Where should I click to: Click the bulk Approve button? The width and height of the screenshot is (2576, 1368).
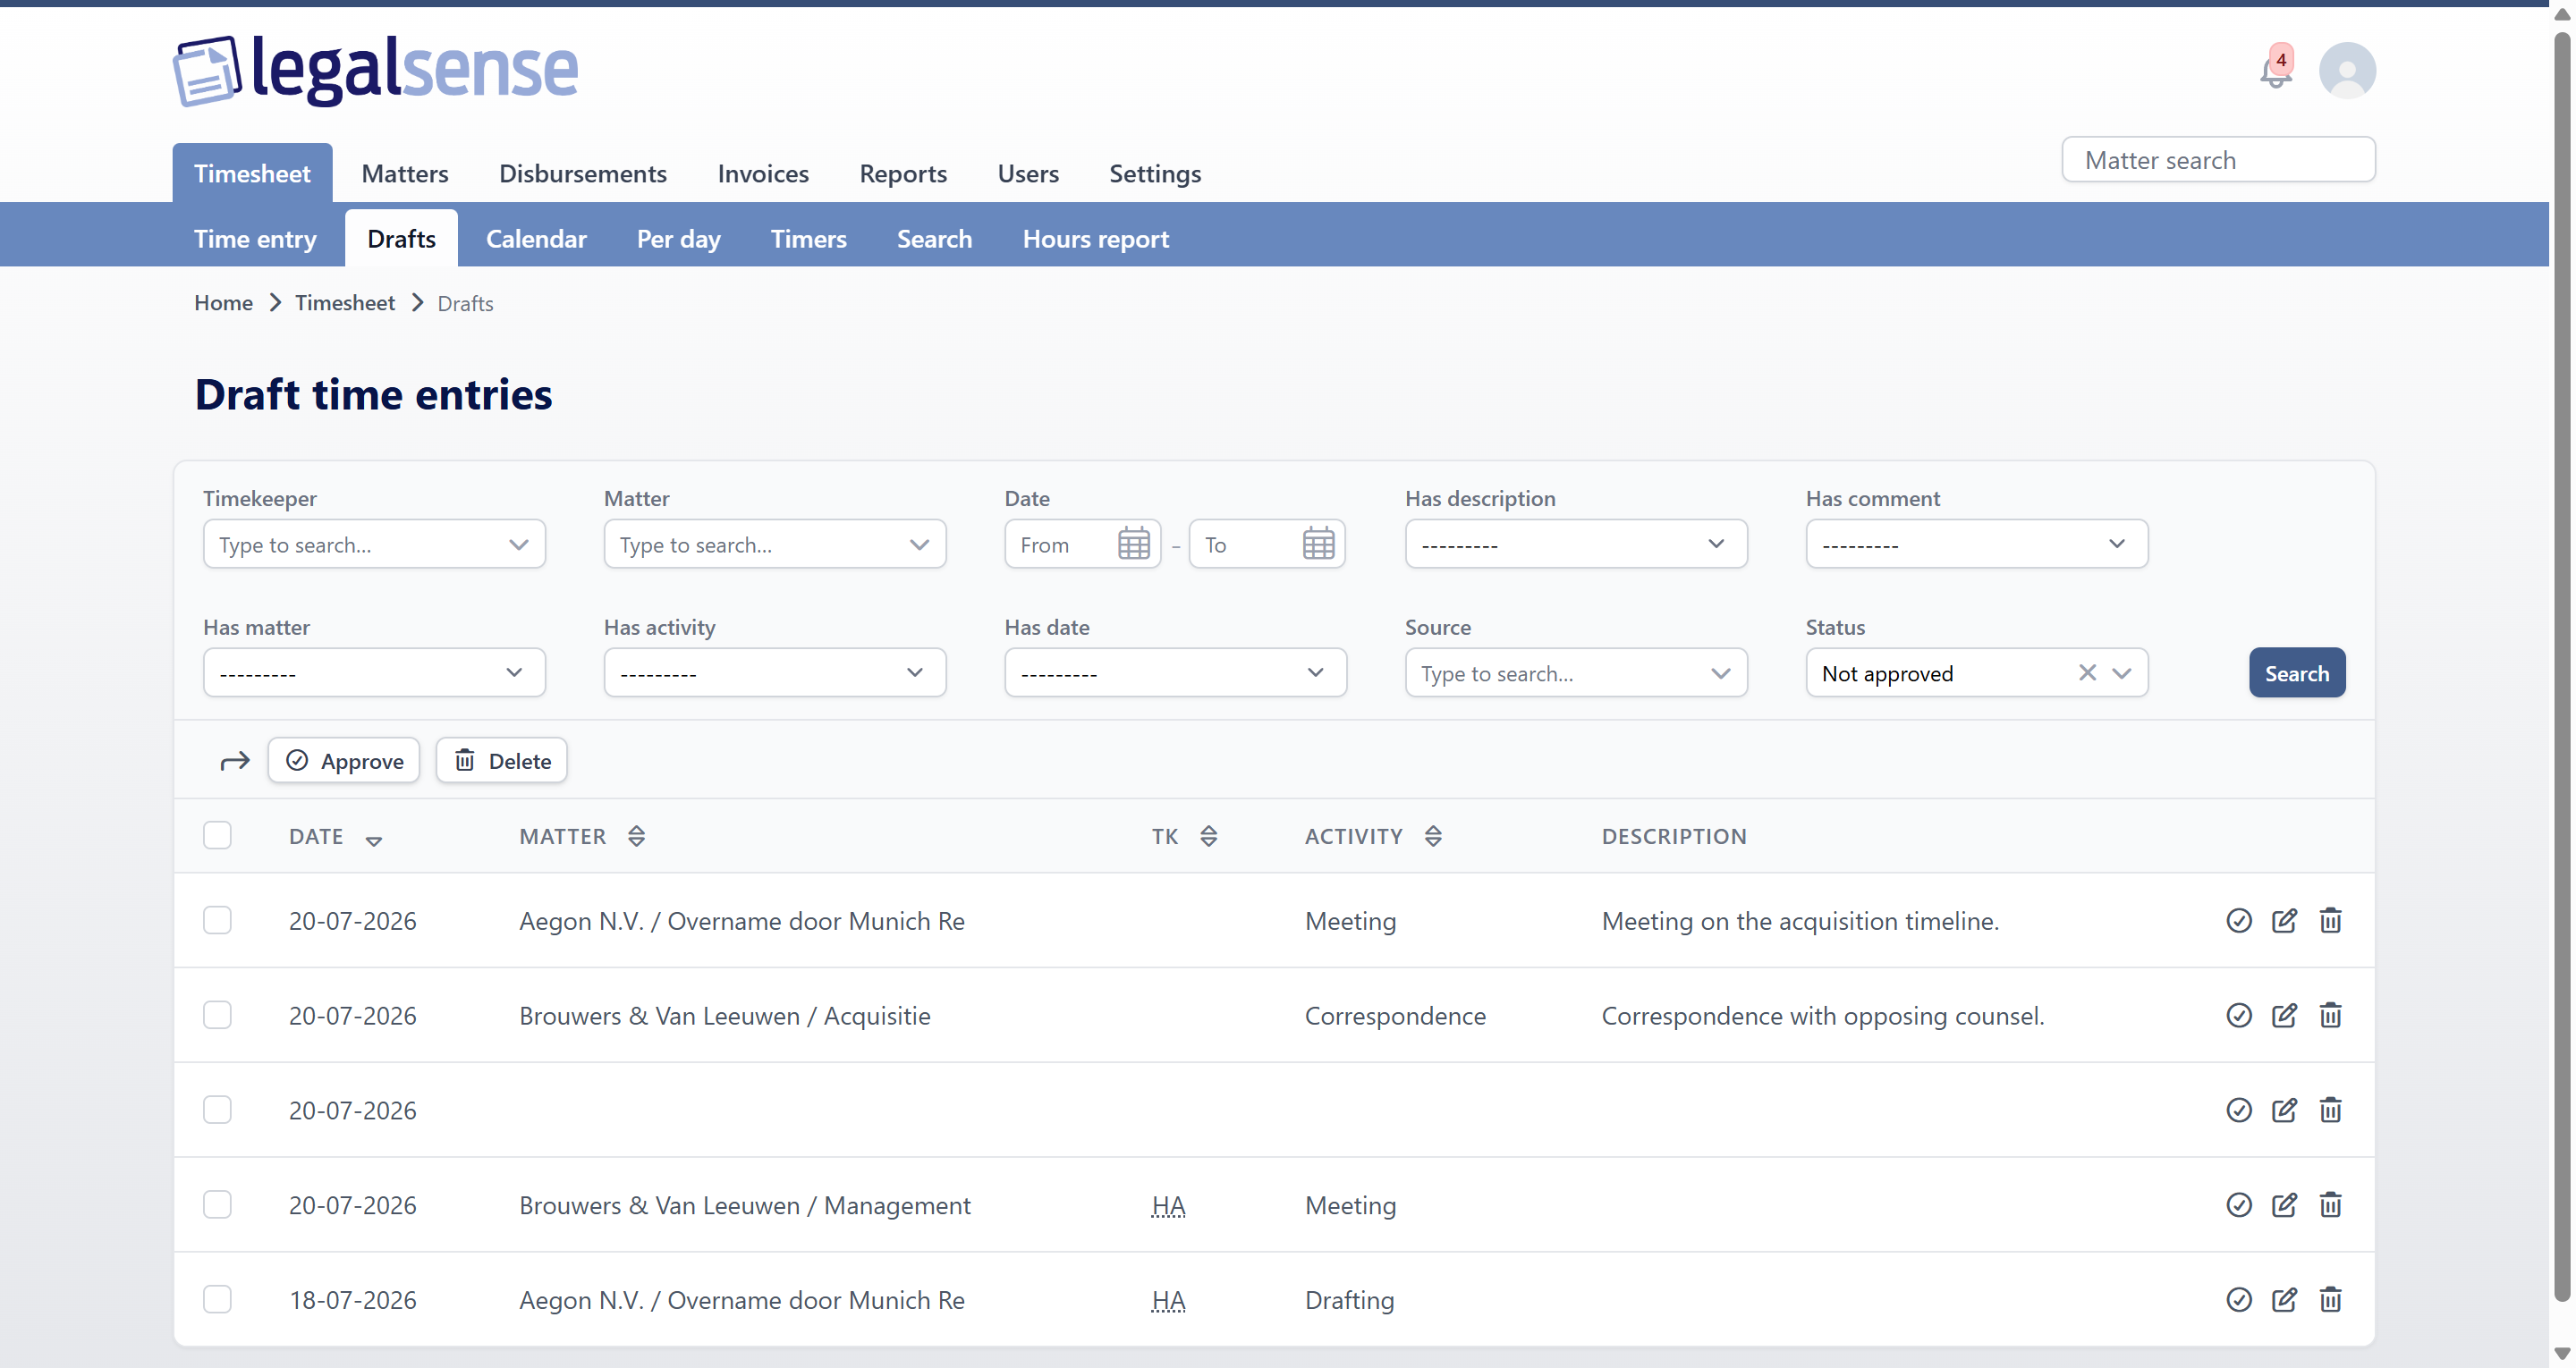(x=344, y=761)
